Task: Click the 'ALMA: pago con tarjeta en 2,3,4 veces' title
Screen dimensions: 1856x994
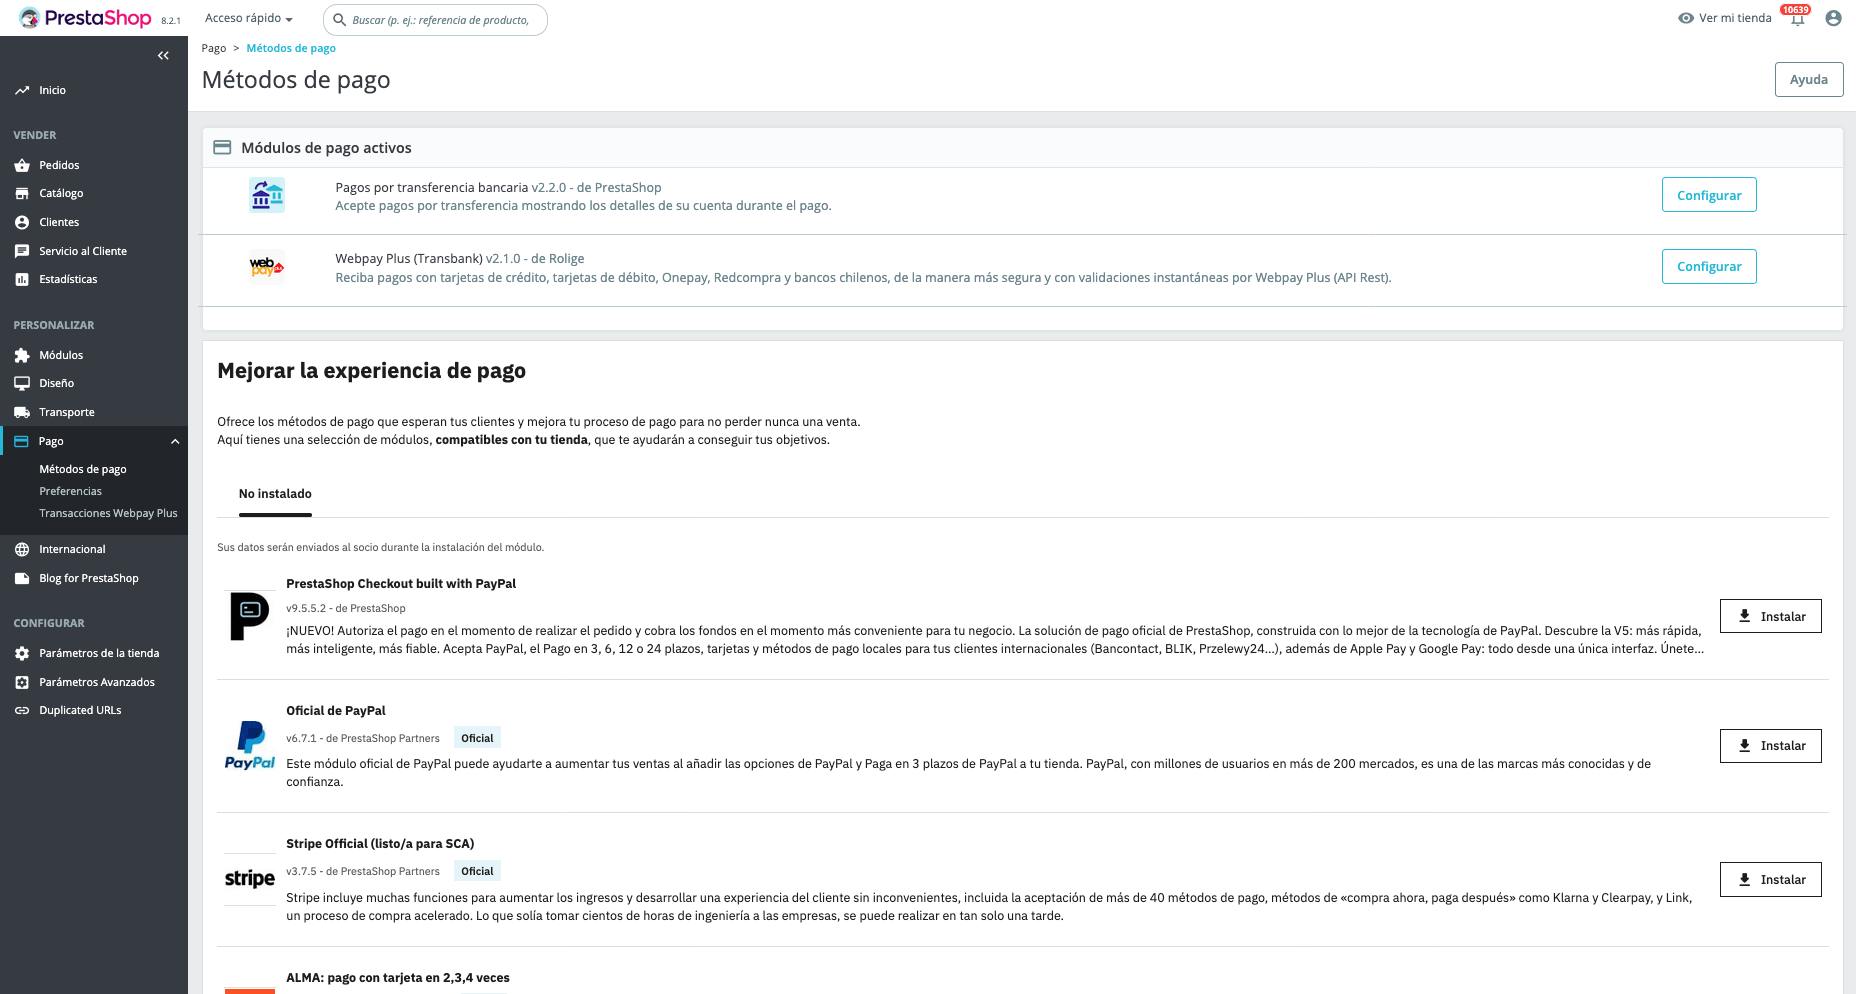Action: point(398,978)
